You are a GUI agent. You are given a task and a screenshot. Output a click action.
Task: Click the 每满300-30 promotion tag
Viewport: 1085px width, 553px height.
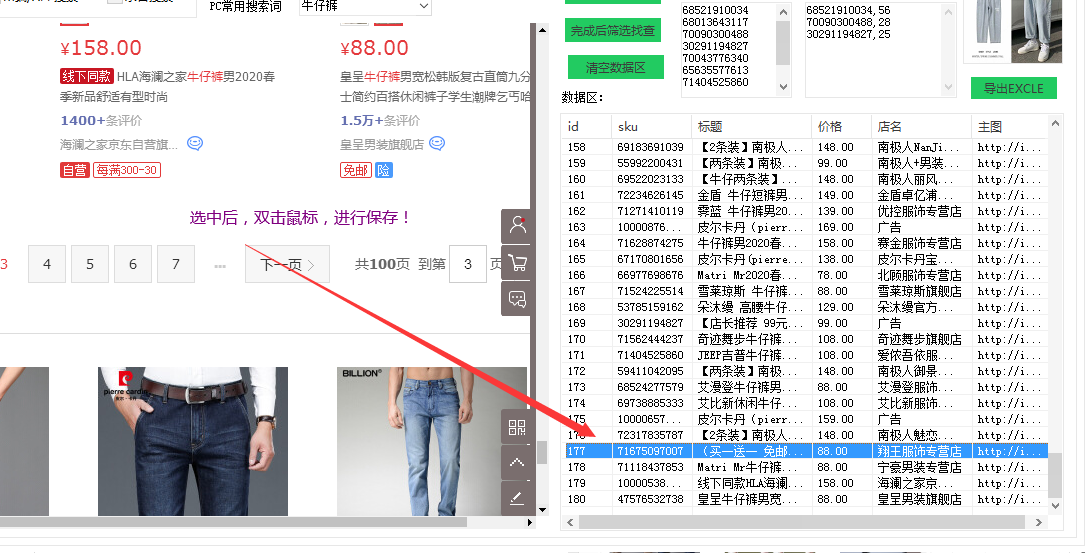pos(127,170)
